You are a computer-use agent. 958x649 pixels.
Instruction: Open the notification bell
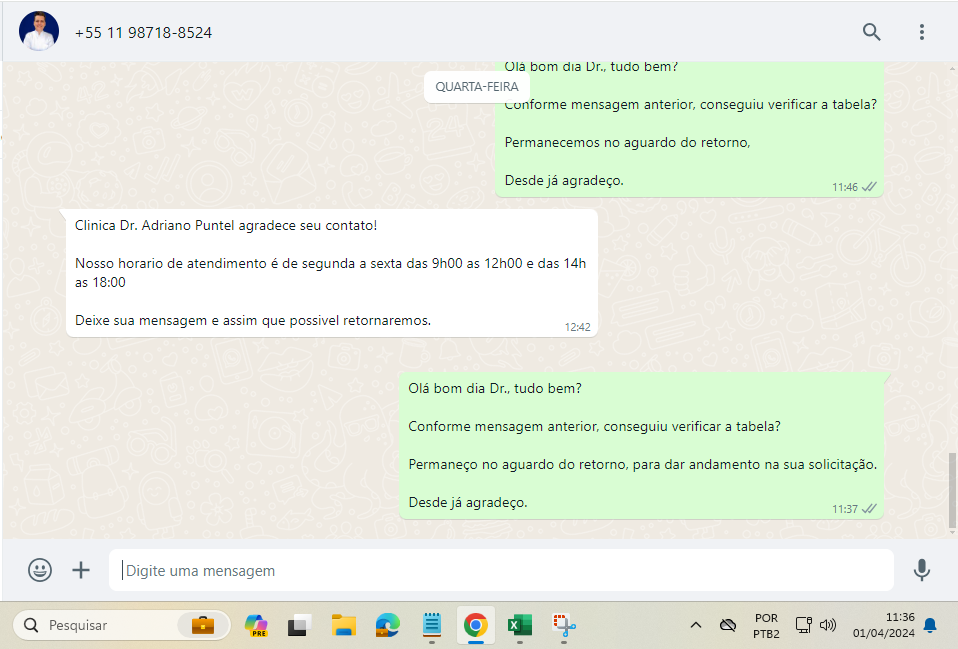930,625
